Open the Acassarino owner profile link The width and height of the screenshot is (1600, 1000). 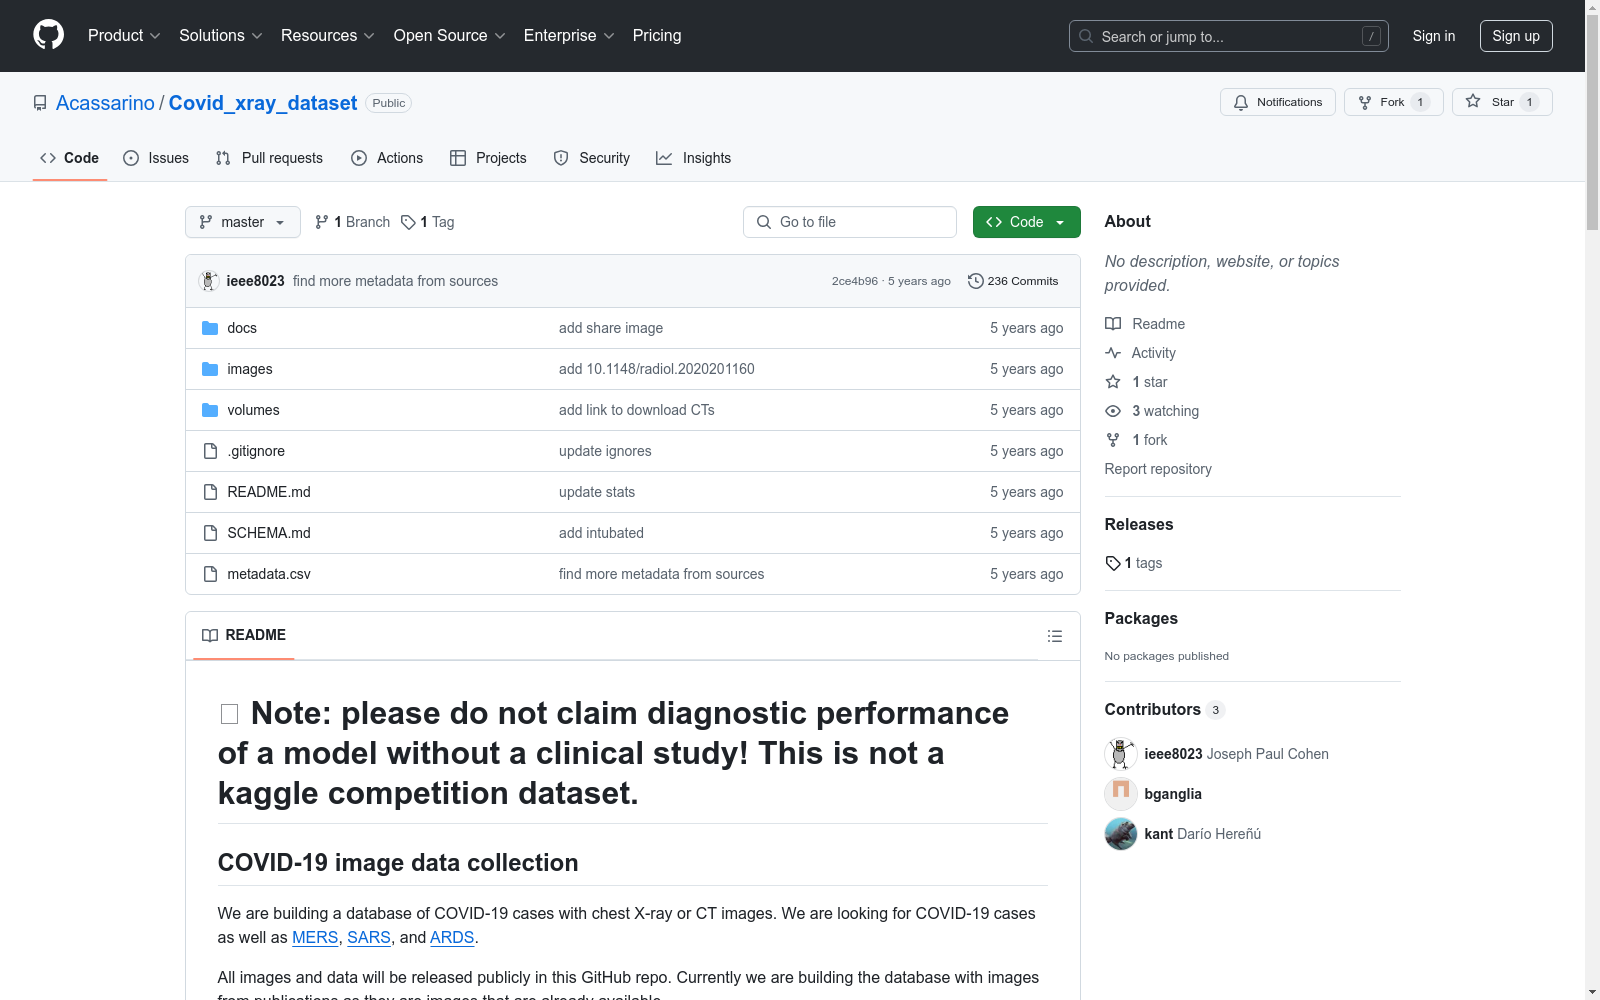pyautogui.click(x=105, y=103)
